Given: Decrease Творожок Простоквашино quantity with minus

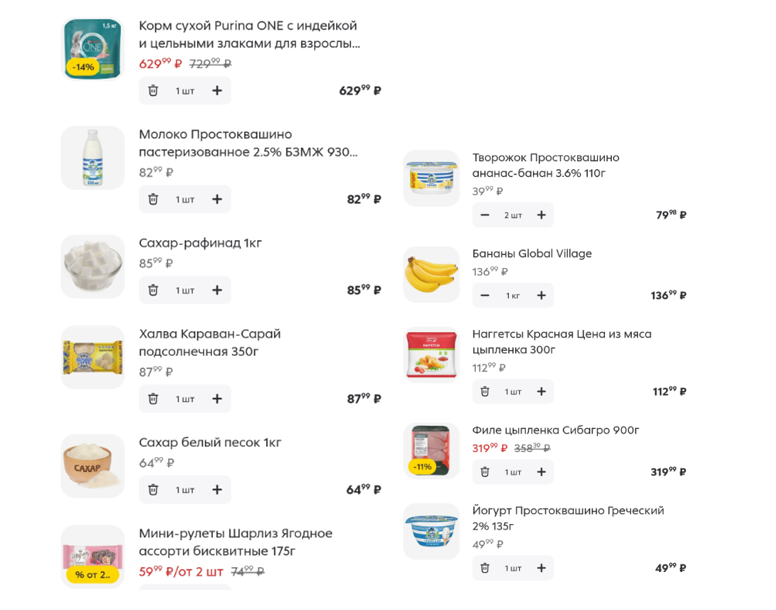Looking at the screenshot, I should coord(485,215).
